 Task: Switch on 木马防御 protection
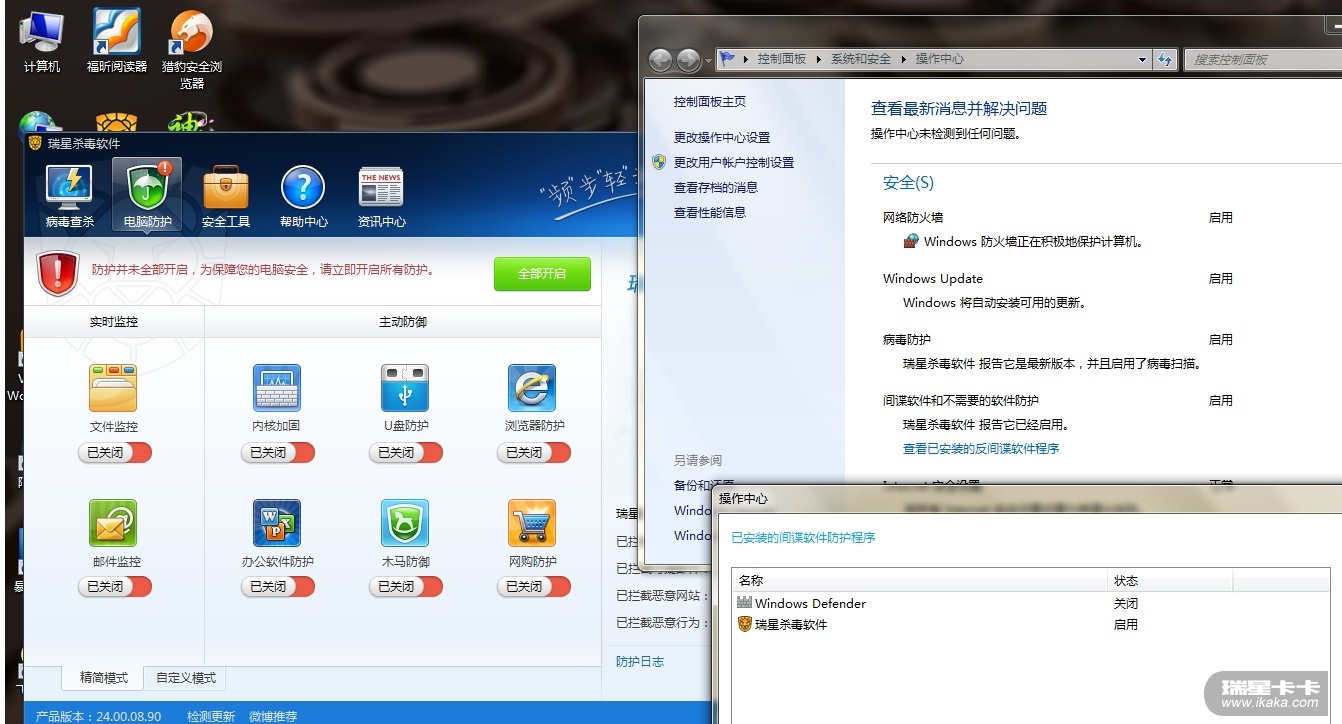[x=406, y=587]
